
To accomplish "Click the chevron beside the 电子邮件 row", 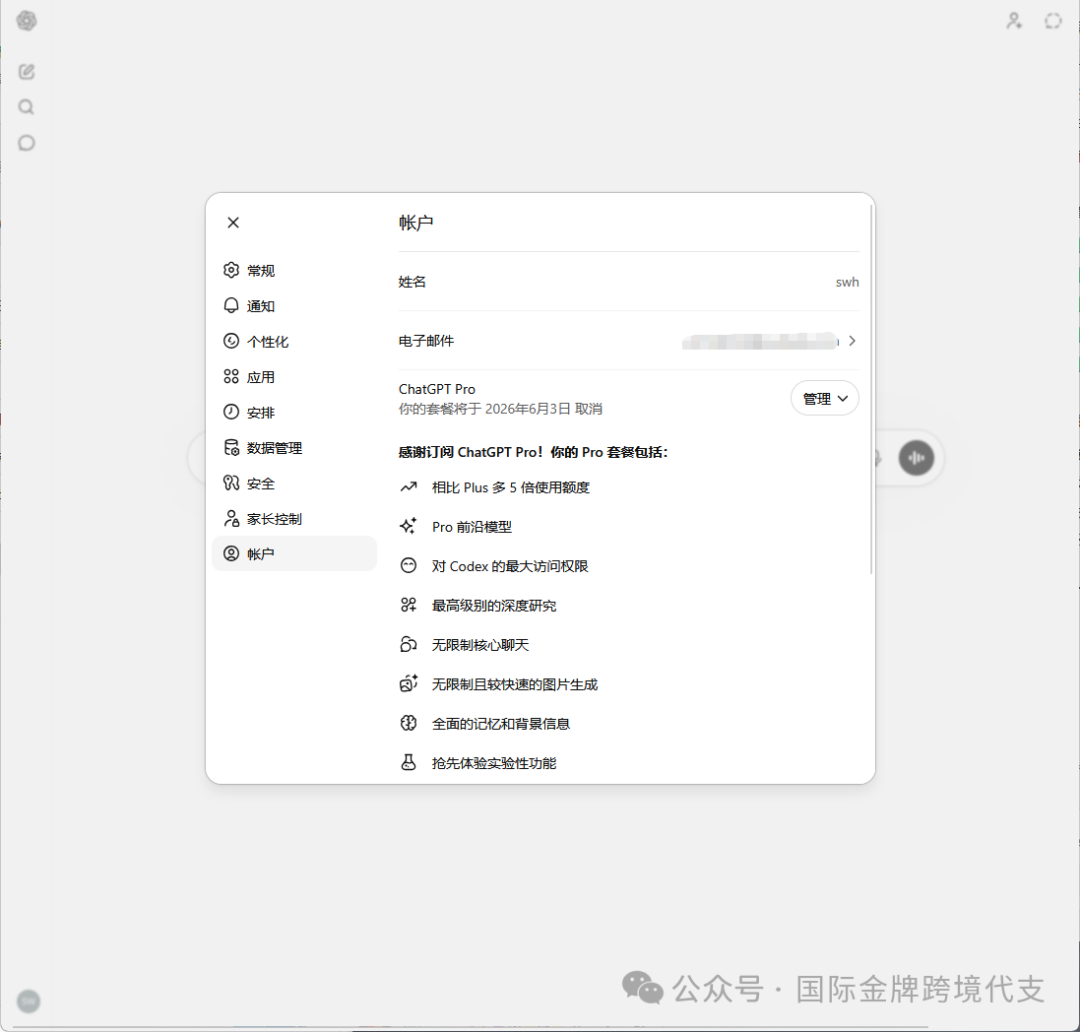I will click(x=852, y=341).
